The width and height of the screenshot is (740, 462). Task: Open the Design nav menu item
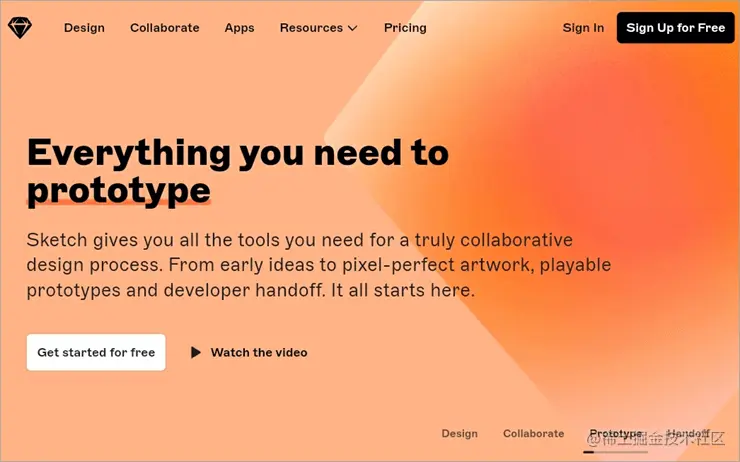[x=84, y=28]
